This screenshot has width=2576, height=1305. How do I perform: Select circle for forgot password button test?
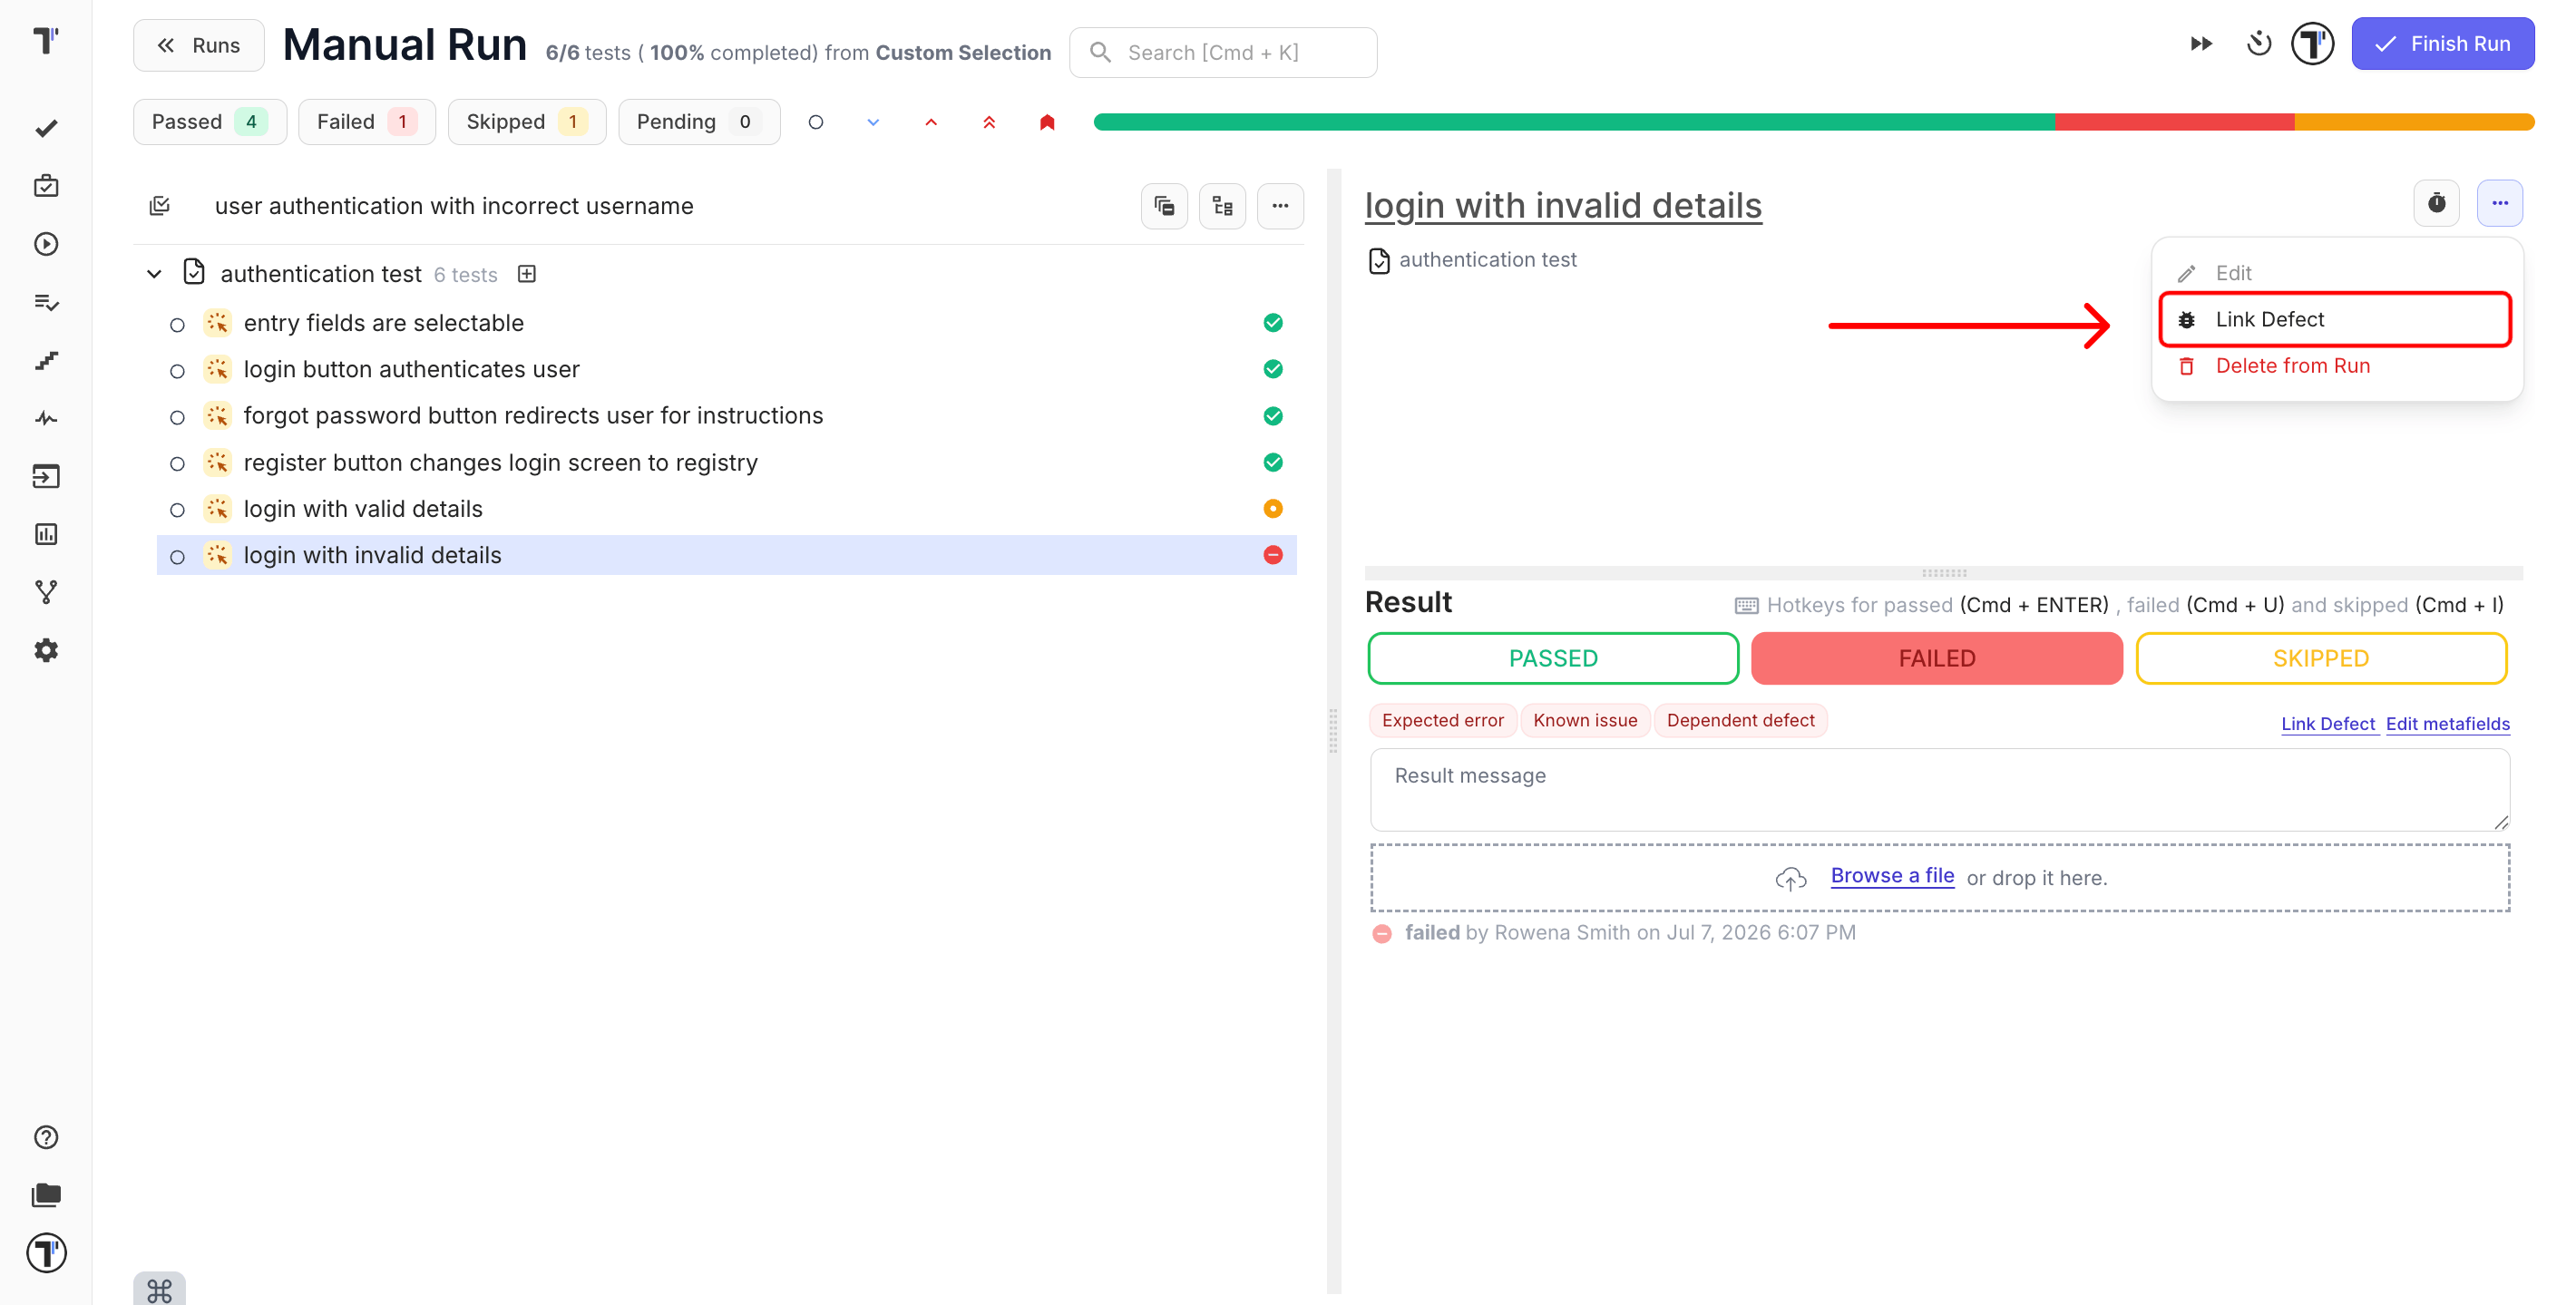tap(177, 418)
